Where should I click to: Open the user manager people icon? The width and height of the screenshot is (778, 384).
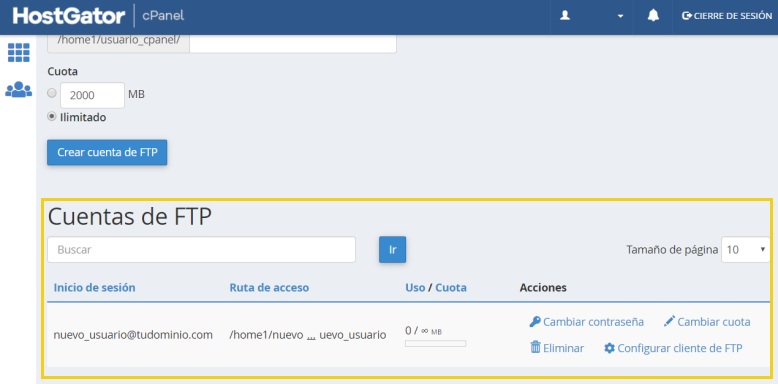[x=18, y=90]
